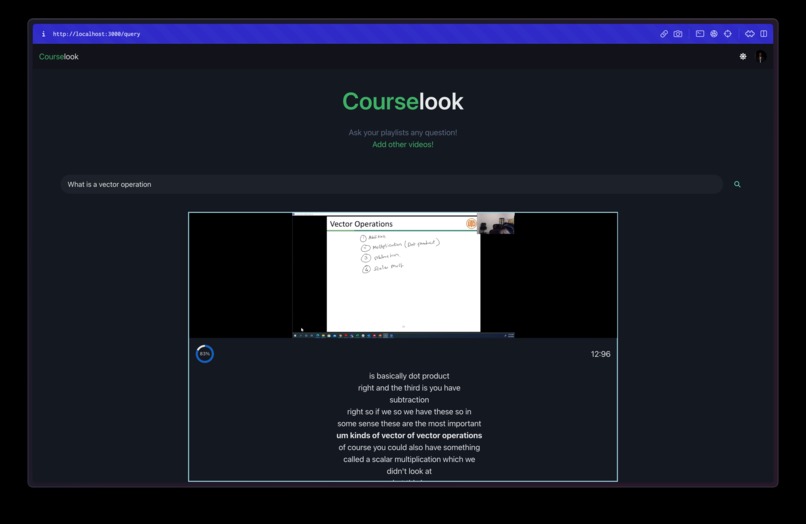The height and width of the screenshot is (524, 806).
Task: Toggle the split-view panel icon
Action: click(763, 34)
